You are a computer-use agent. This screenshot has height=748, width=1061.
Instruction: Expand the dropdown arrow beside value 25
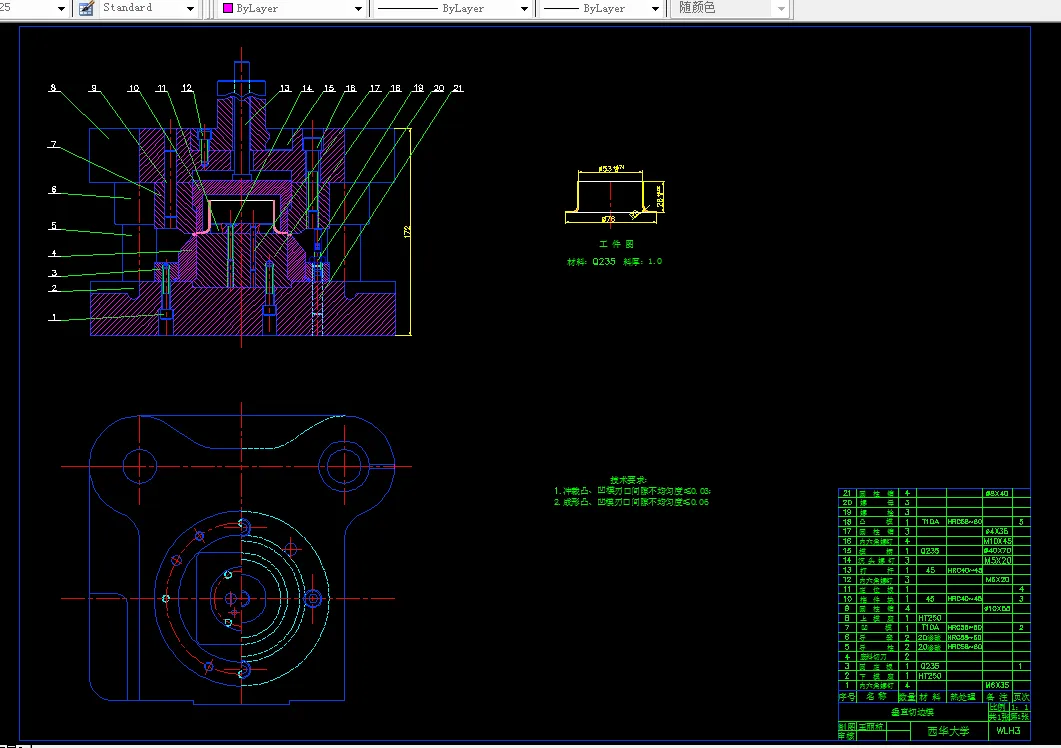coord(62,9)
